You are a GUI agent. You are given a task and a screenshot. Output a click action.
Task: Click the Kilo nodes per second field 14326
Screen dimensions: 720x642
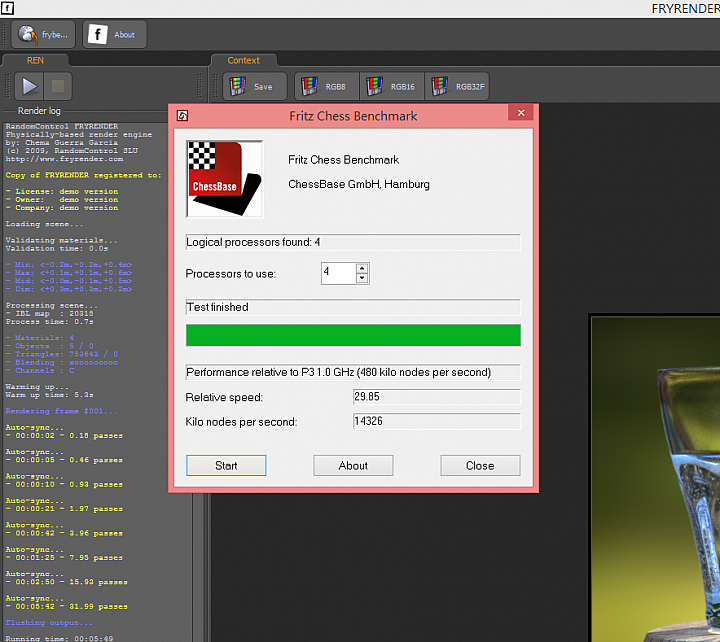point(437,421)
